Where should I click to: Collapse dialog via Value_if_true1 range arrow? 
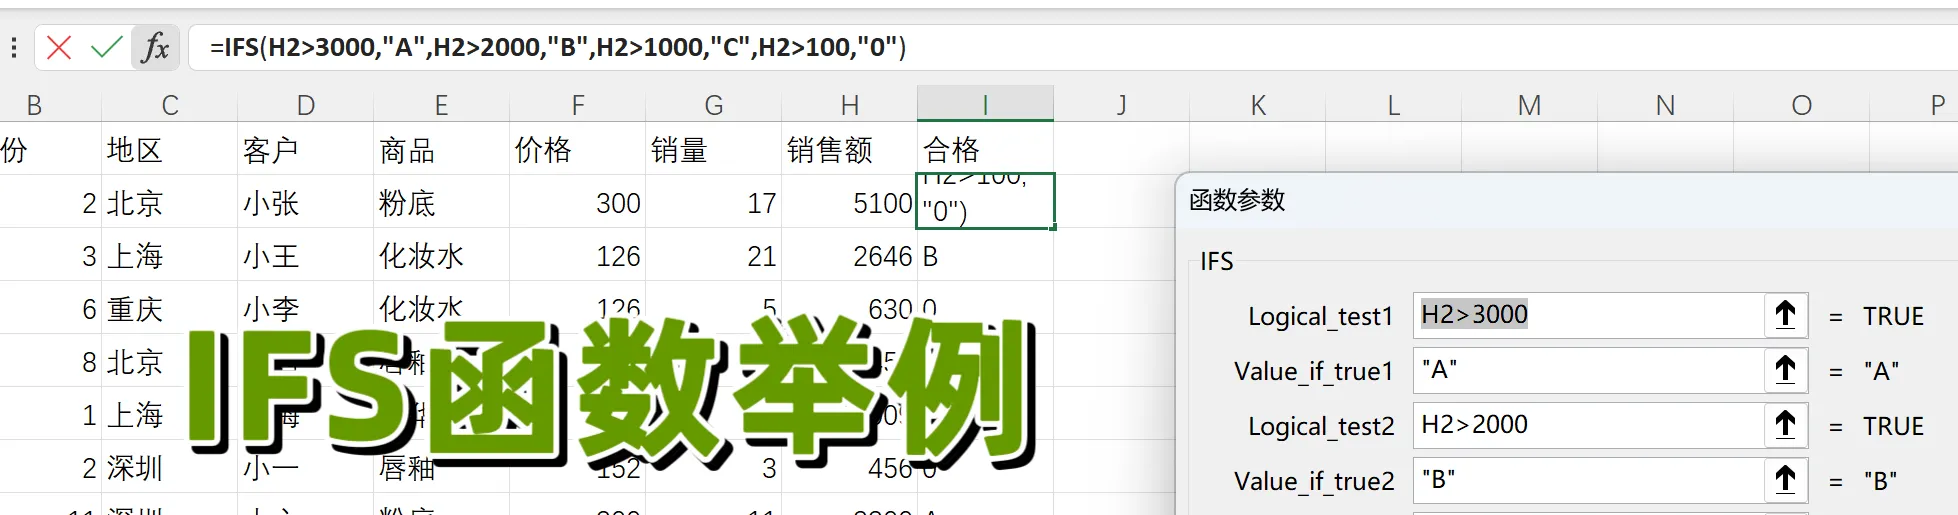tap(1786, 370)
